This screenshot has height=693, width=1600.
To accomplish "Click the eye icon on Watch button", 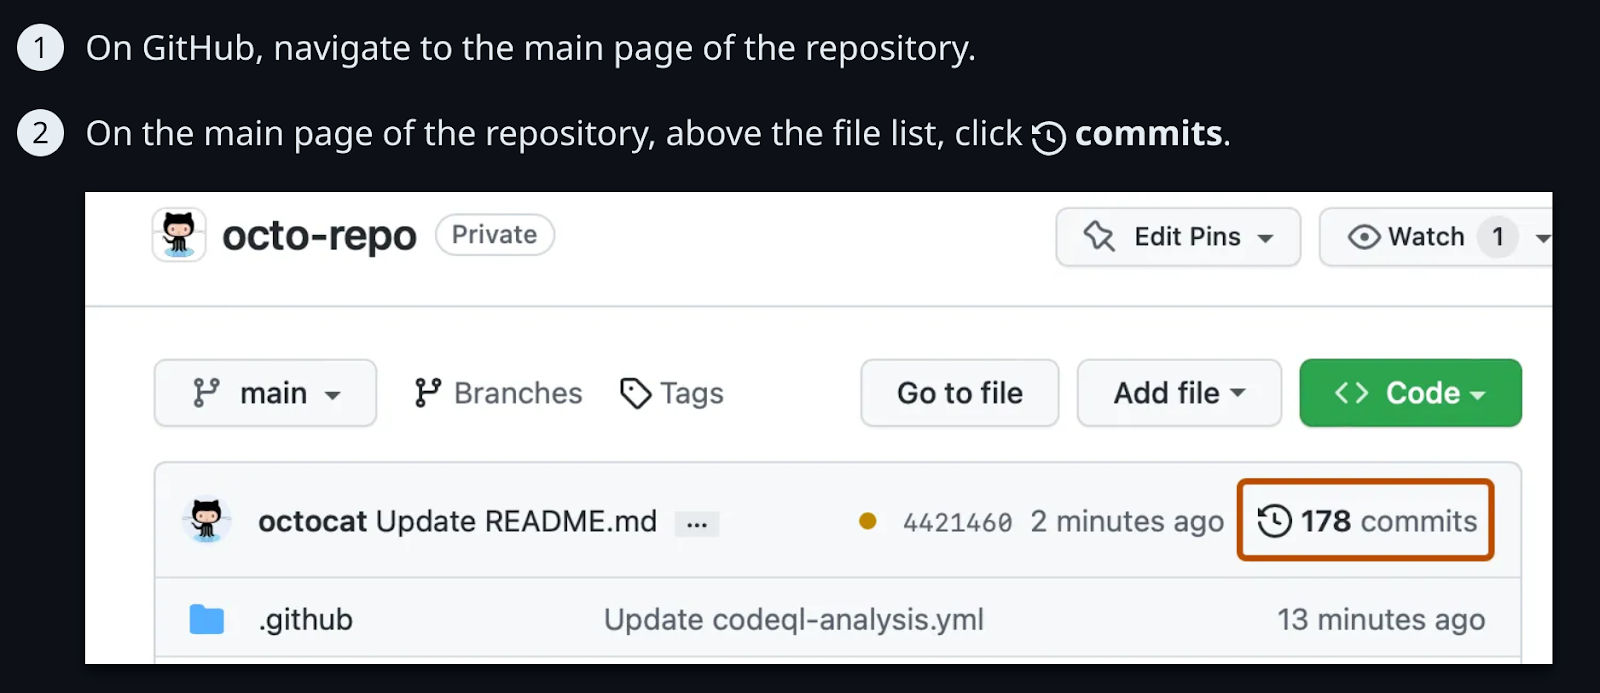I will coord(1364,237).
